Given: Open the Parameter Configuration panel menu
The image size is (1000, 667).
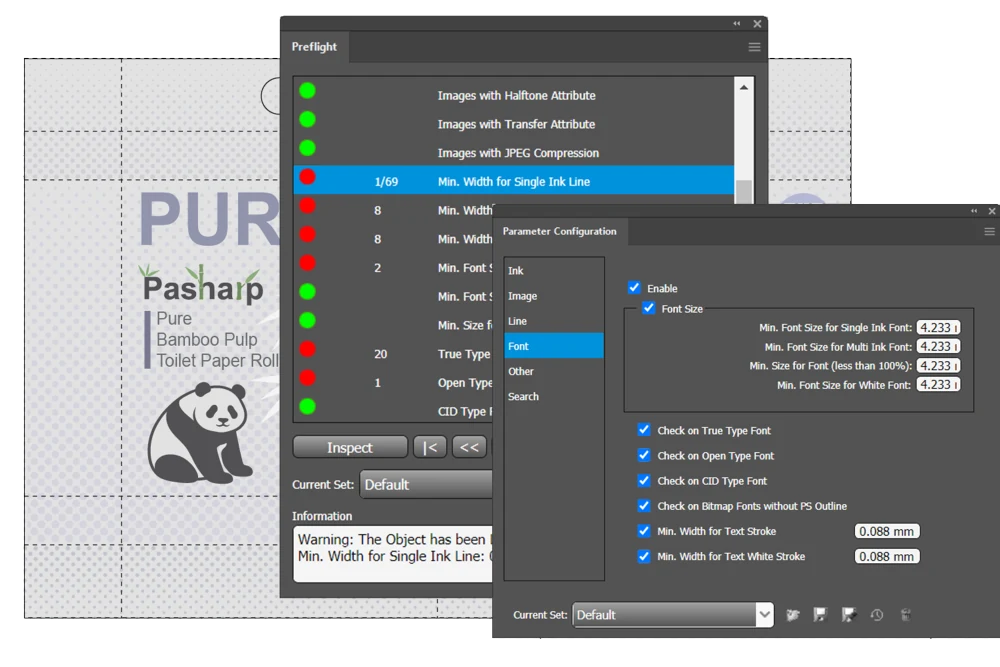Looking at the screenshot, I should point(989,232).
